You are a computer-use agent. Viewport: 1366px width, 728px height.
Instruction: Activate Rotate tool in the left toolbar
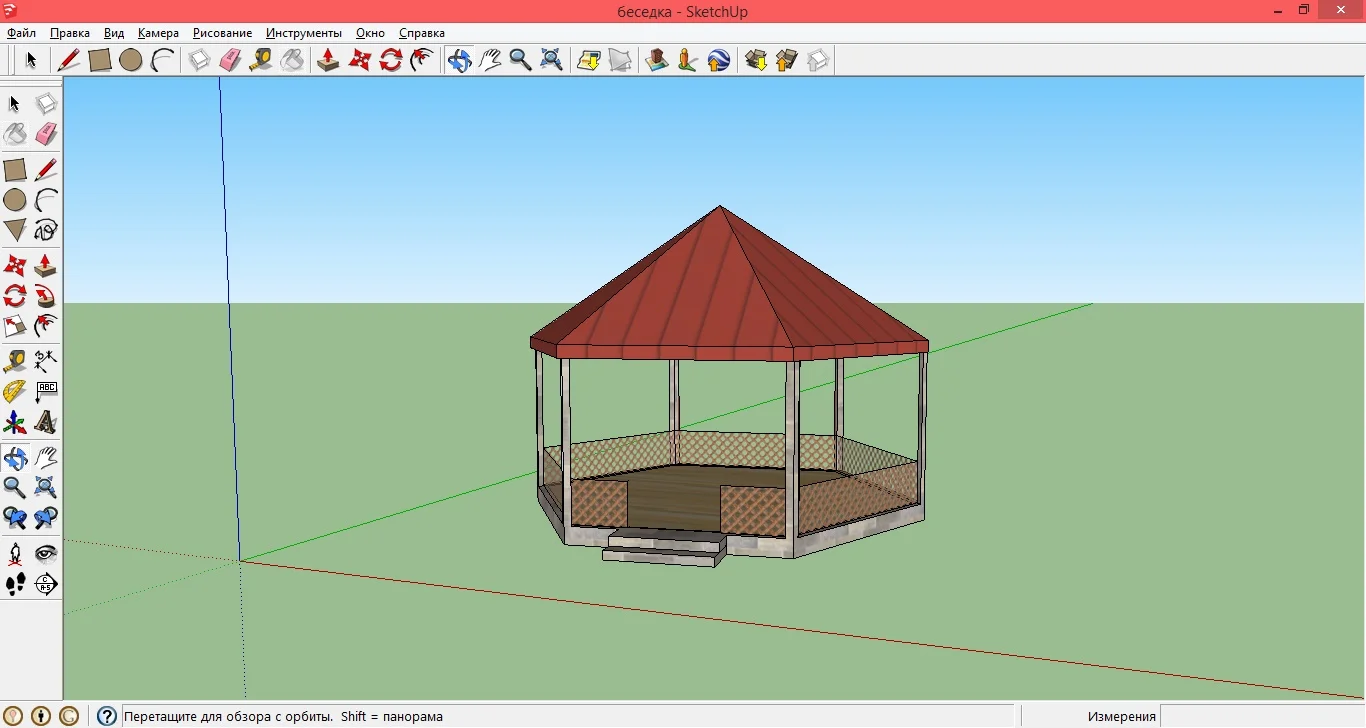[x=15, y=296]
